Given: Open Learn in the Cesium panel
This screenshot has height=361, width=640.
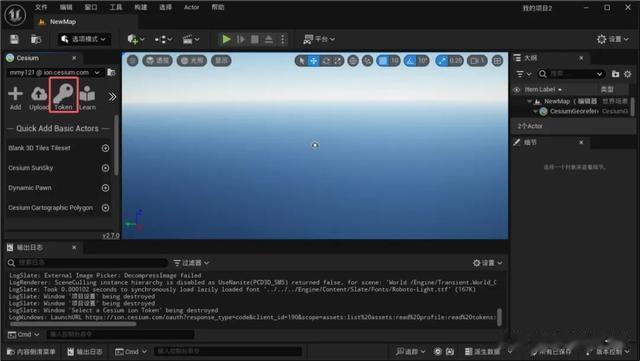Looking at the screenshot, I should (87, 98).
